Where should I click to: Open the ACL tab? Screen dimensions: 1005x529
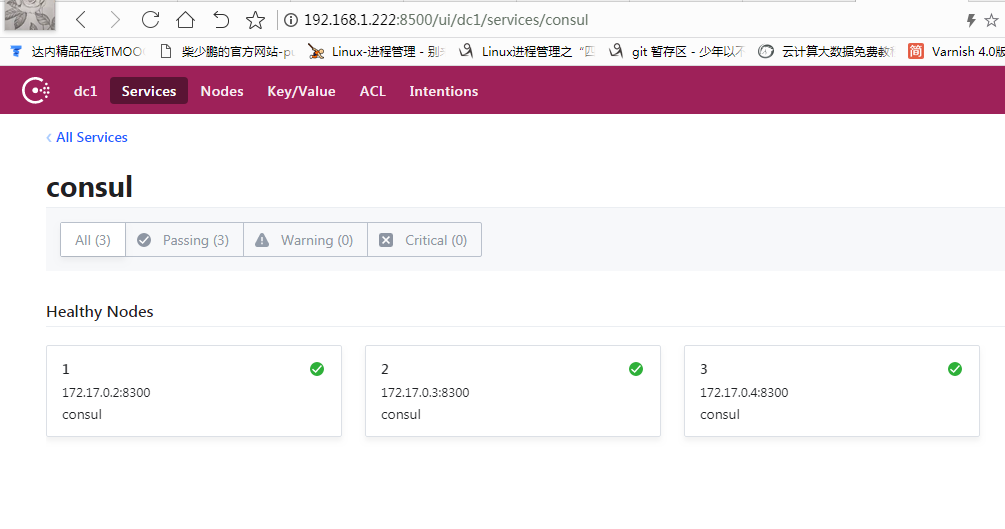click(372, 91)
